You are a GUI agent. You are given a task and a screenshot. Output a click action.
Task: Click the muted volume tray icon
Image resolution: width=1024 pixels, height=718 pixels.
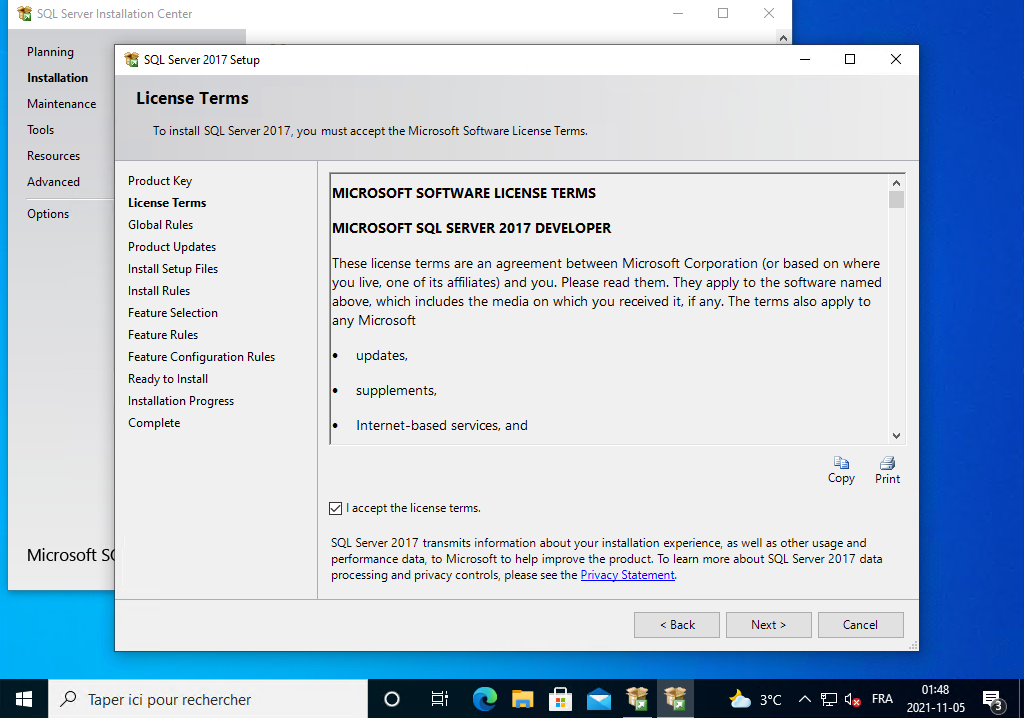point(853,699)
